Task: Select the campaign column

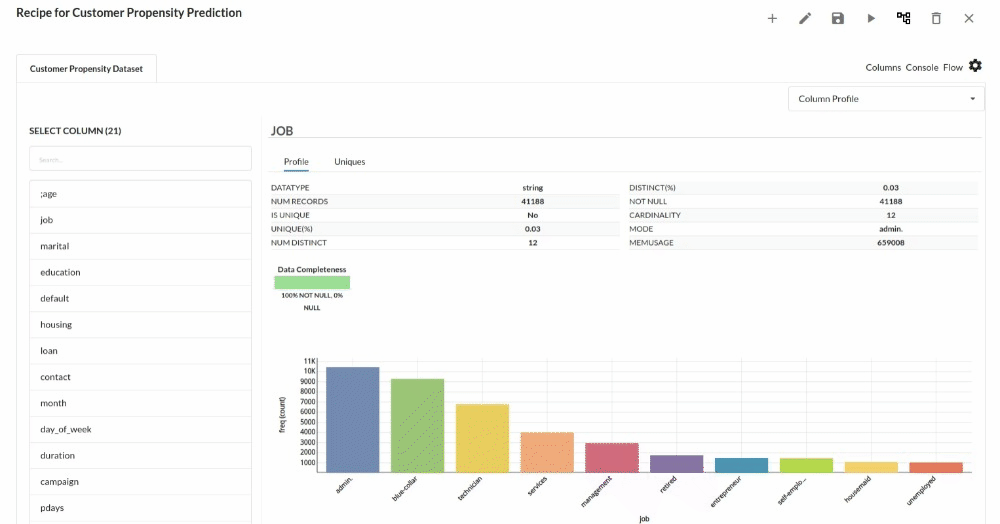Action: (x=140, y=481)
